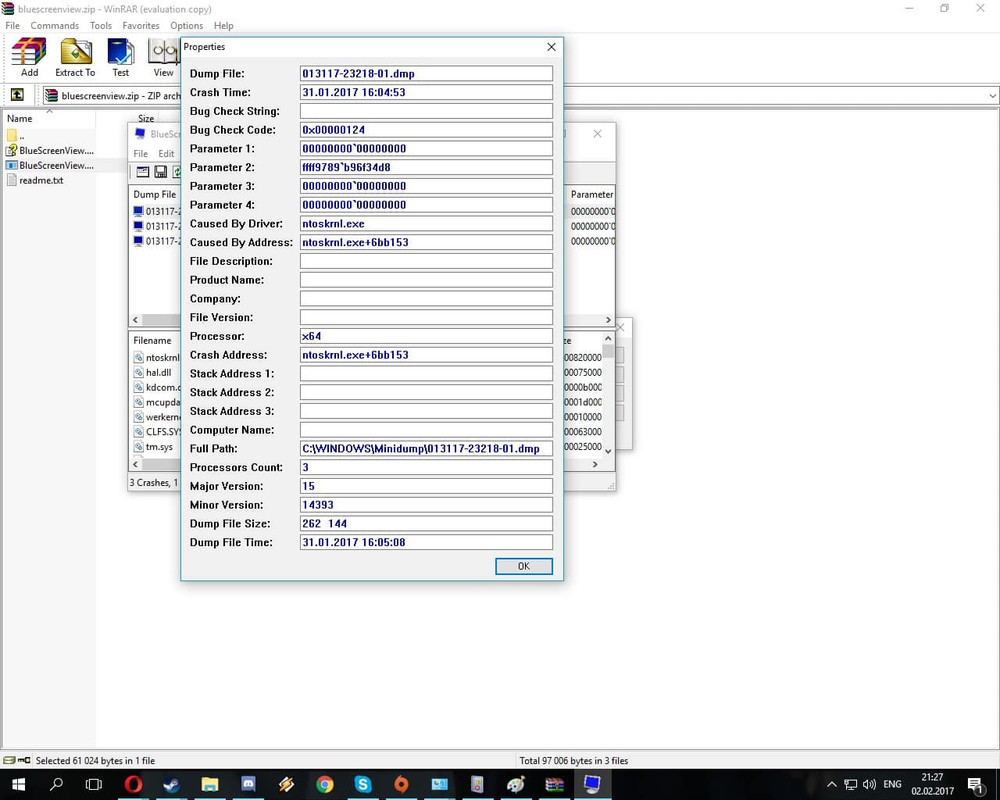Show hidden system tray icons chevron
This screenshot has height=800, width=1000.
click(831, 784)
